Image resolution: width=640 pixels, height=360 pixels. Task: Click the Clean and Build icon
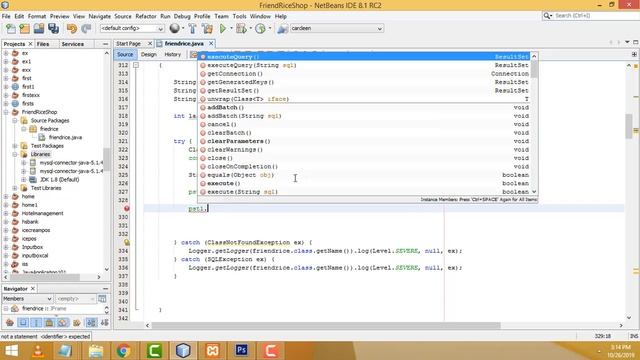coord(207,29)
